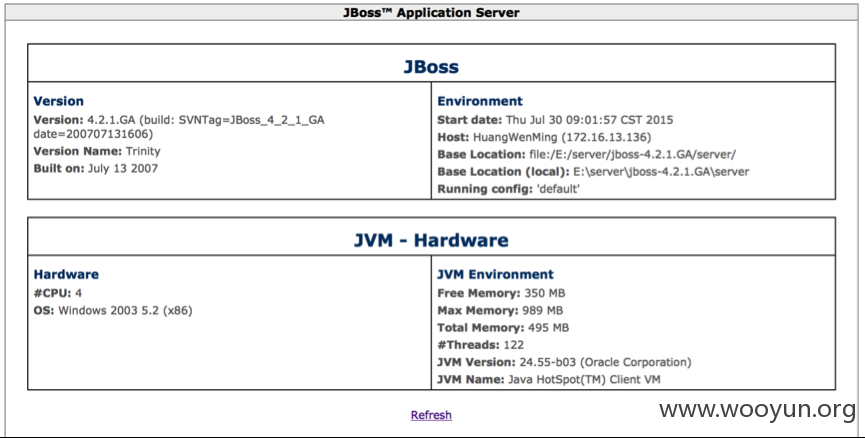Select the Base Location (local) path line

pos(593,172)
